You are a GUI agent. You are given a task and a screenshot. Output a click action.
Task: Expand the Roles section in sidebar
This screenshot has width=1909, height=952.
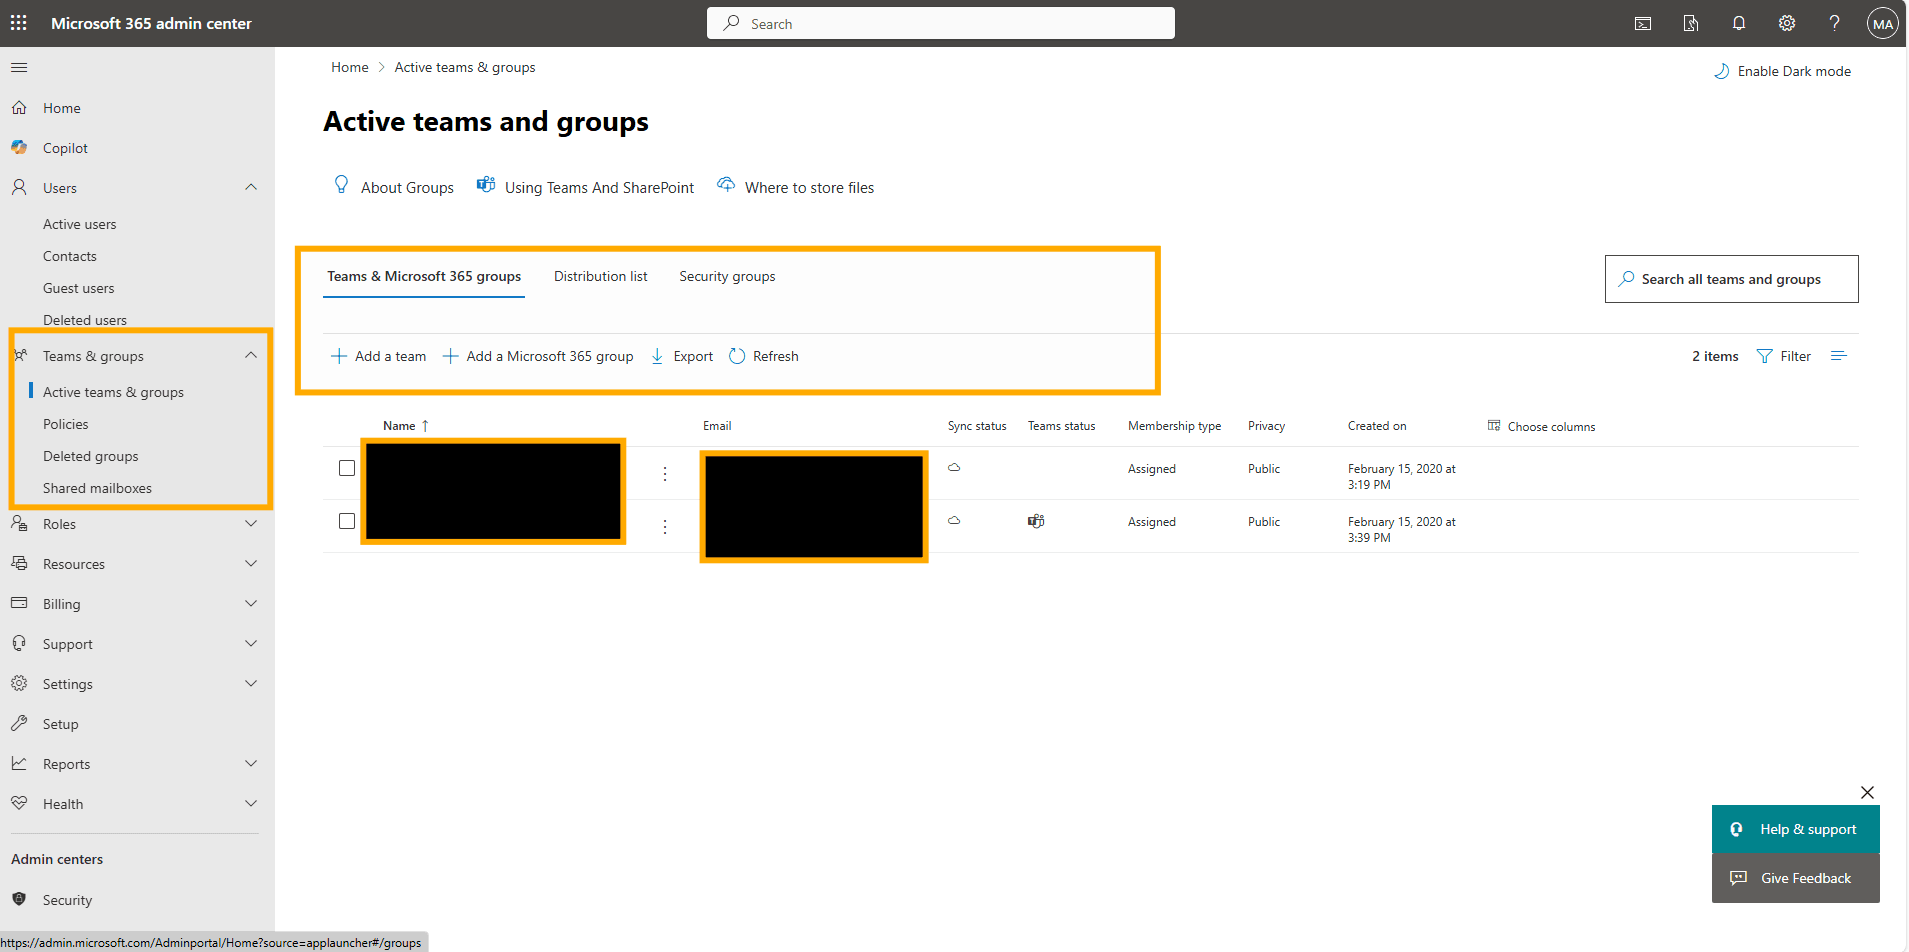[x=251, y=523]
